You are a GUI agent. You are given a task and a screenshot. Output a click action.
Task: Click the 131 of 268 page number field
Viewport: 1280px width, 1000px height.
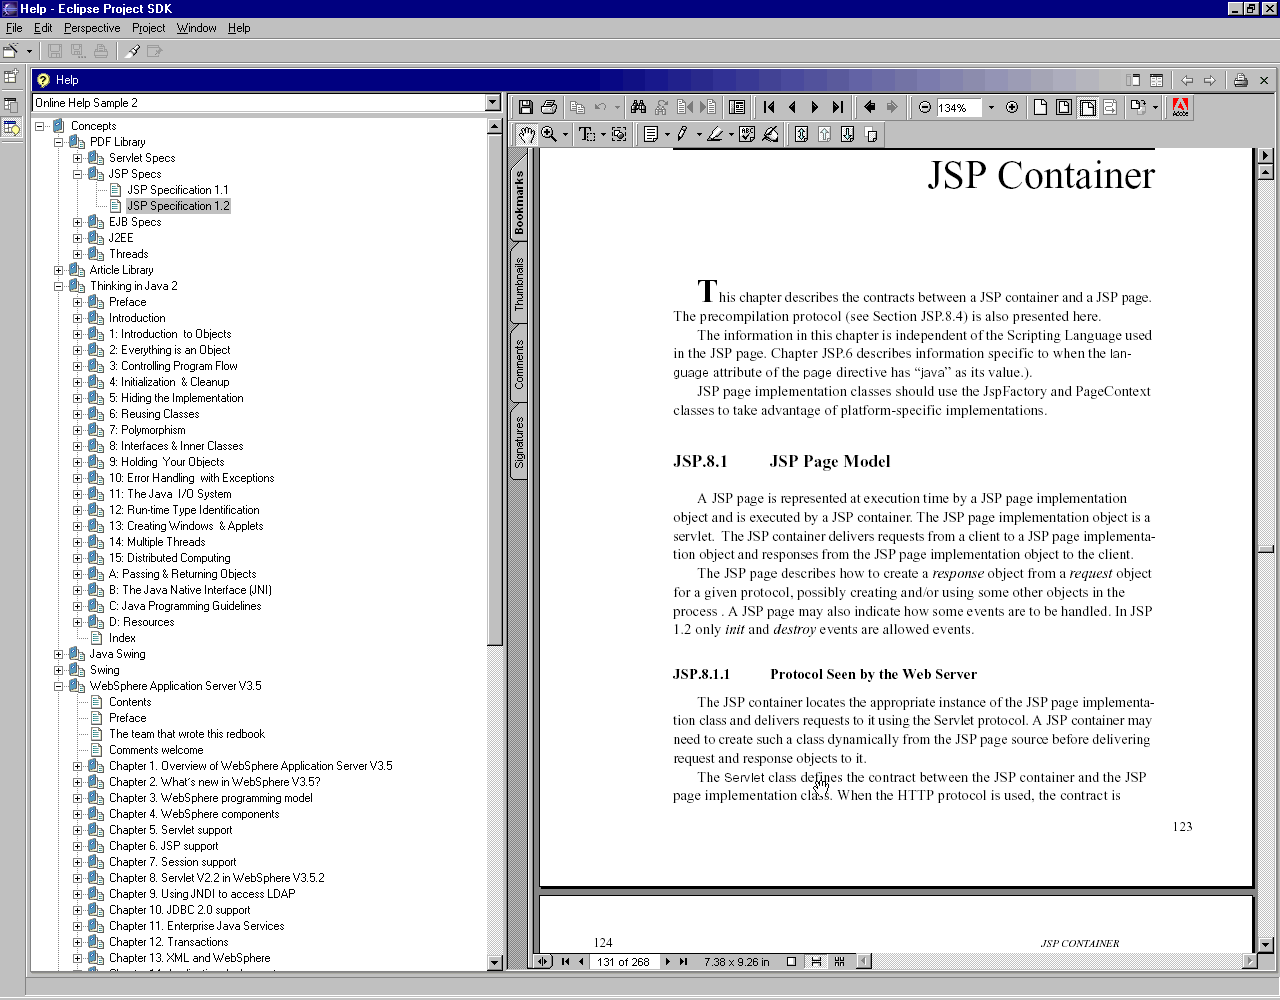(623, 962)
